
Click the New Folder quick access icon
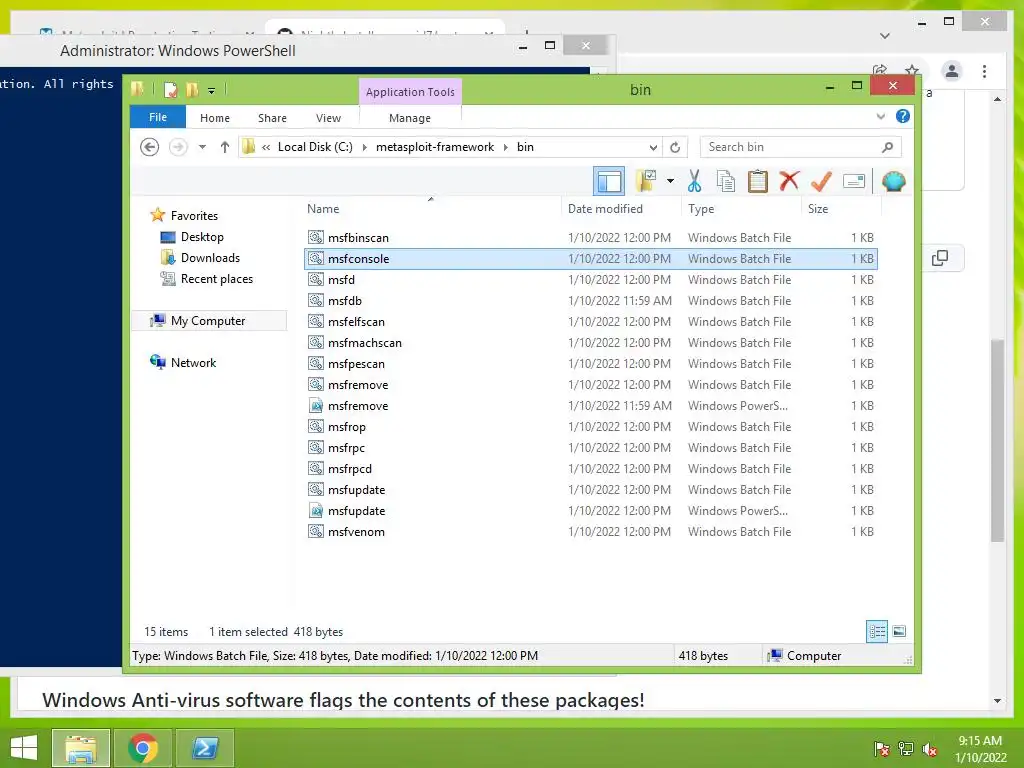[x=192, y=90]
